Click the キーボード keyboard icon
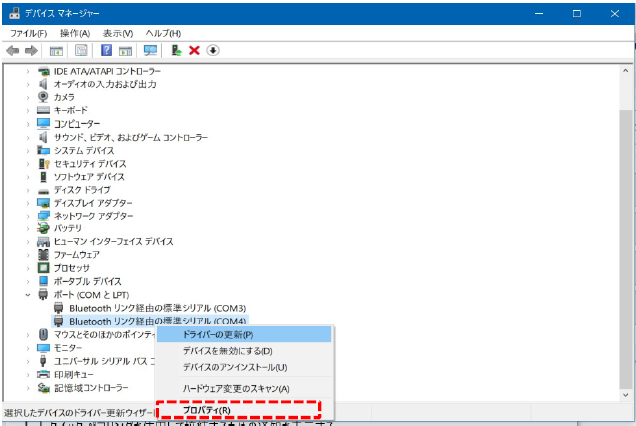The image size is (636, 426). 43,110
